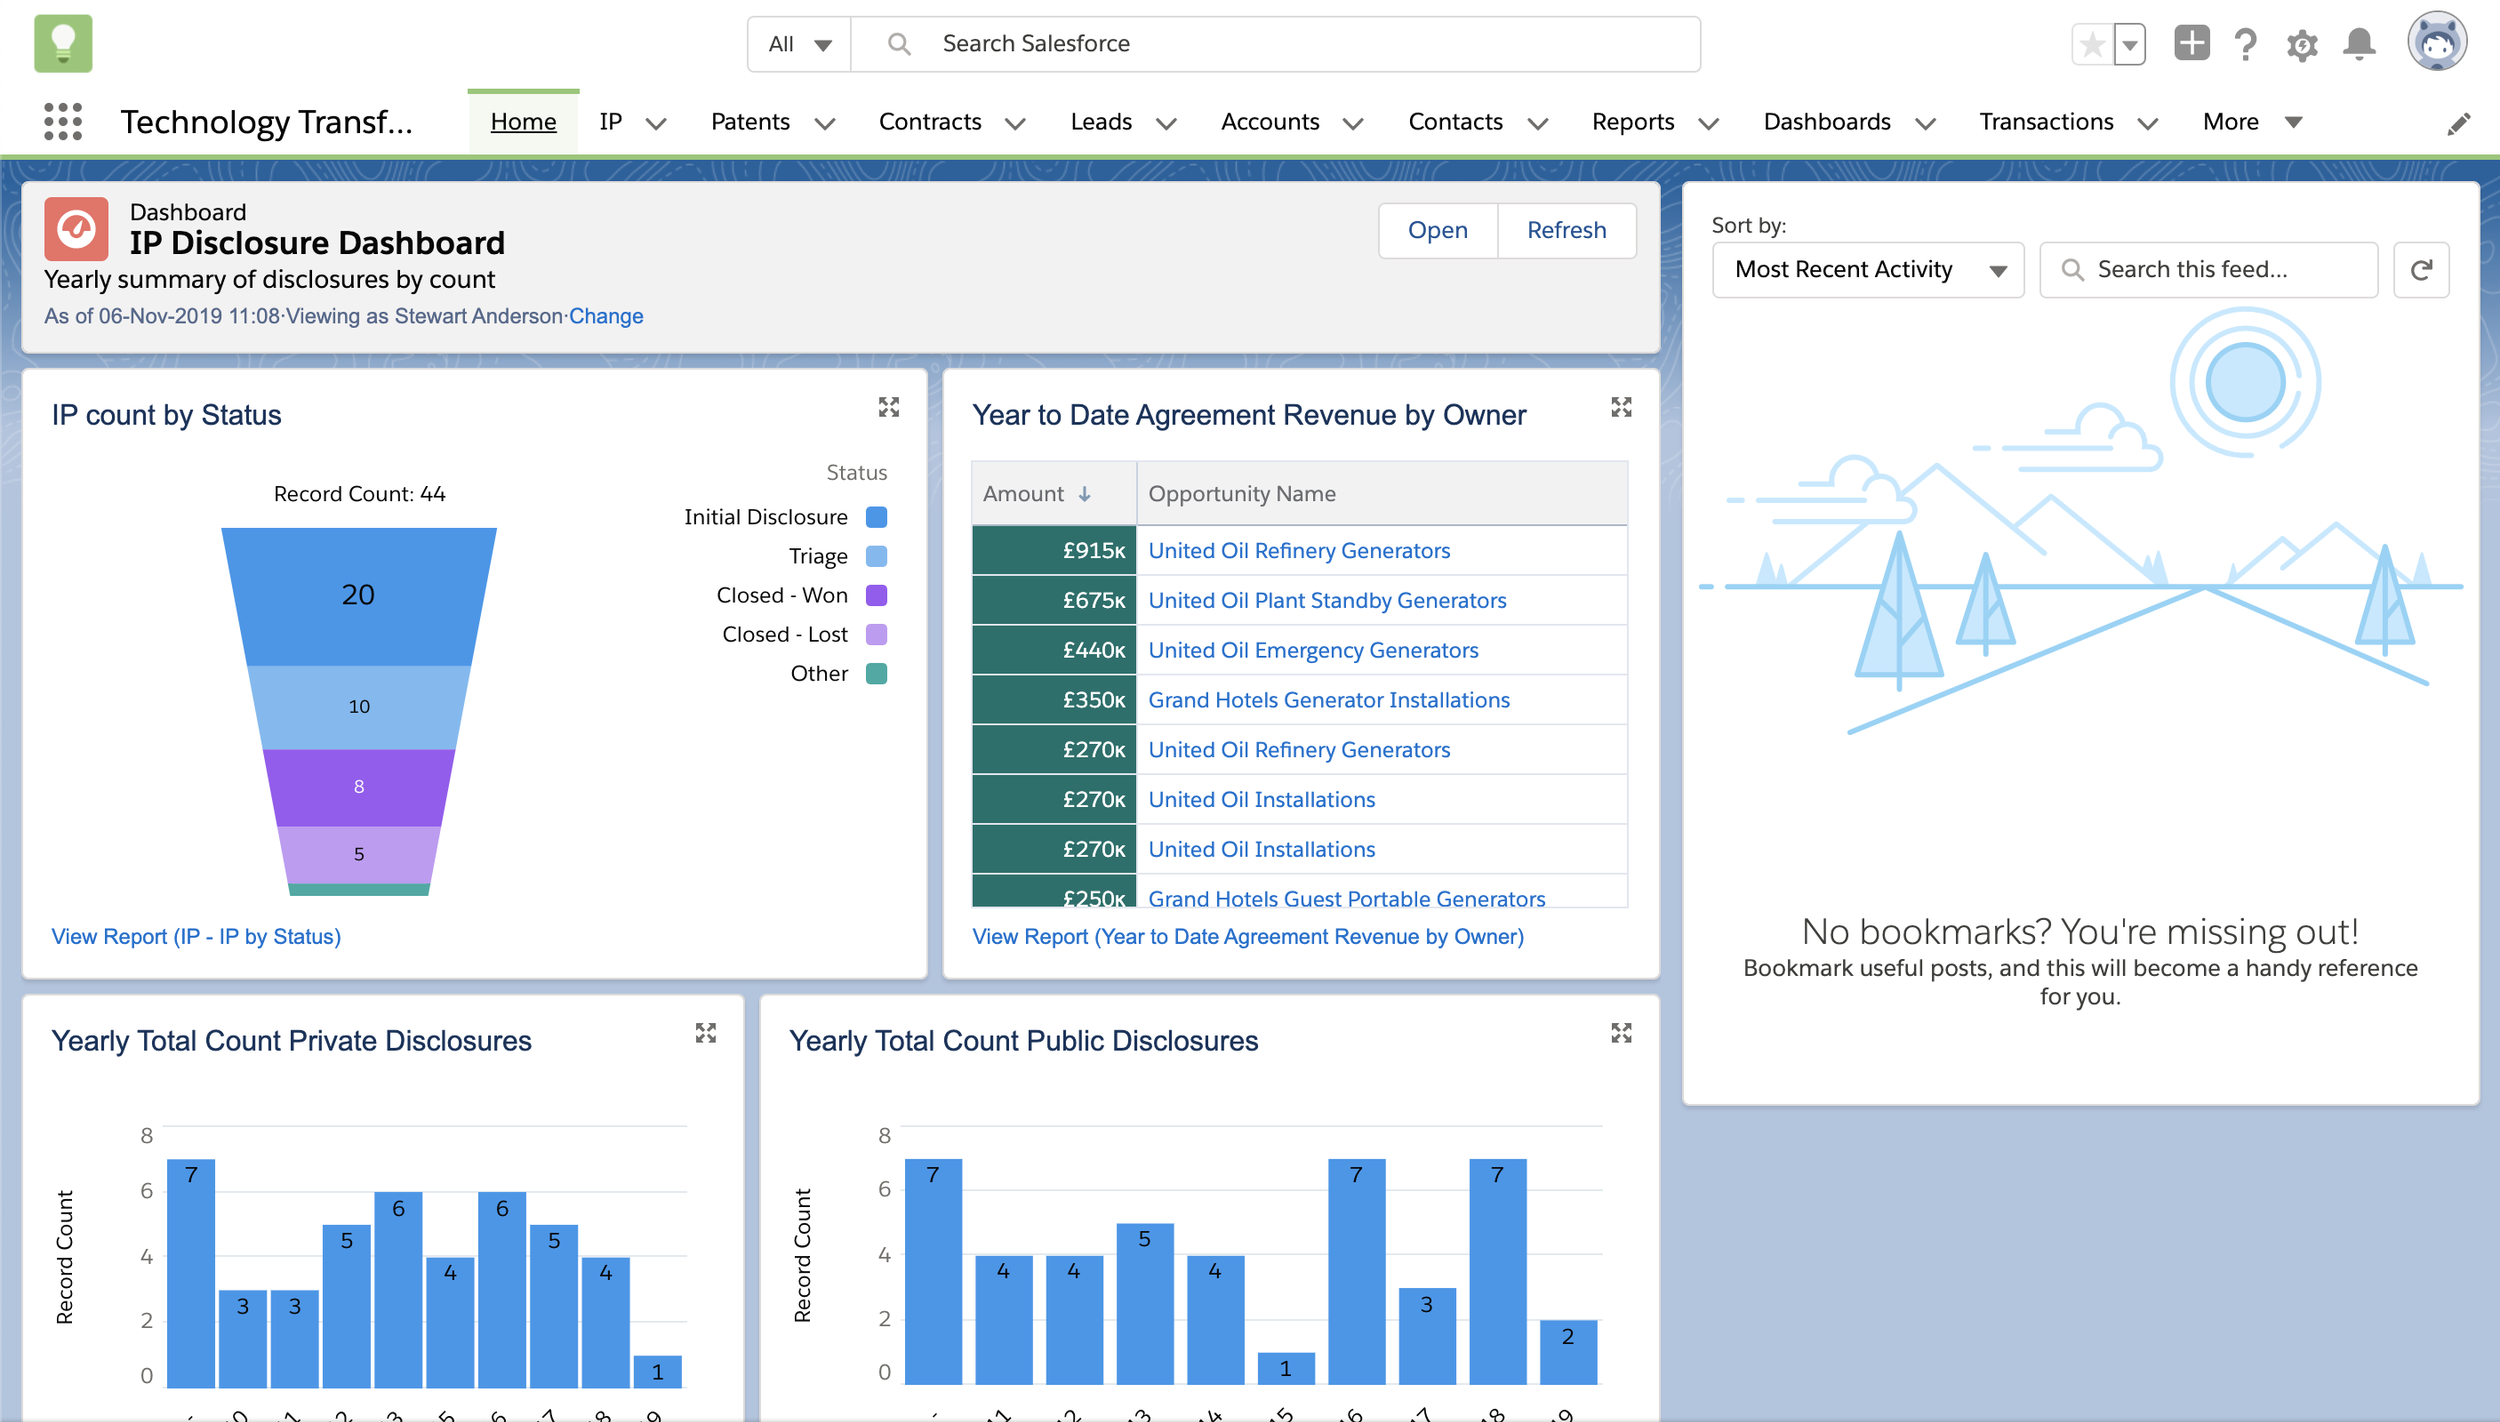Open the App Launcher grid icon

63,122
